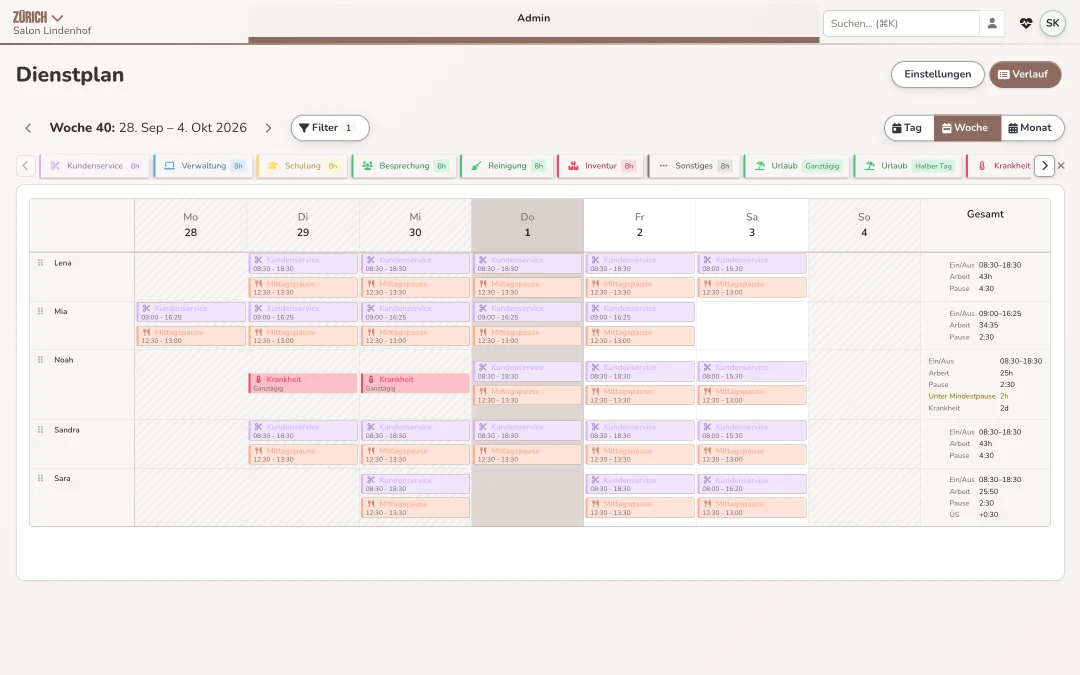The width and height of the screenshot is (1080, 675).
Task: Open the Zürich location dropdown
Action: (38, 17)
